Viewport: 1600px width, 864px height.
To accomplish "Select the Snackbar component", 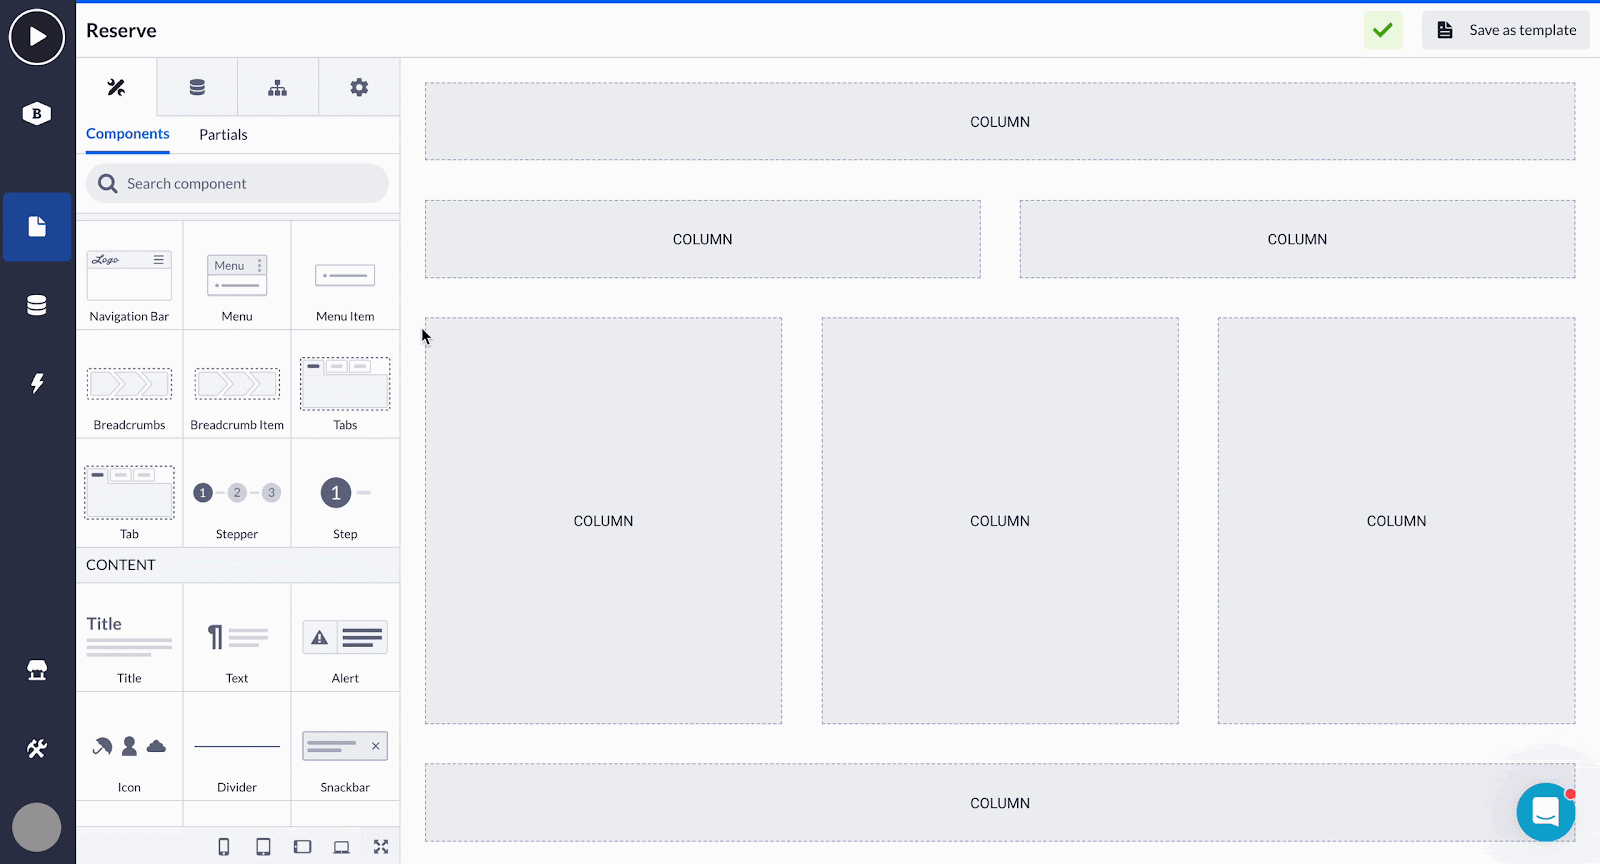I will click(345, 747).
